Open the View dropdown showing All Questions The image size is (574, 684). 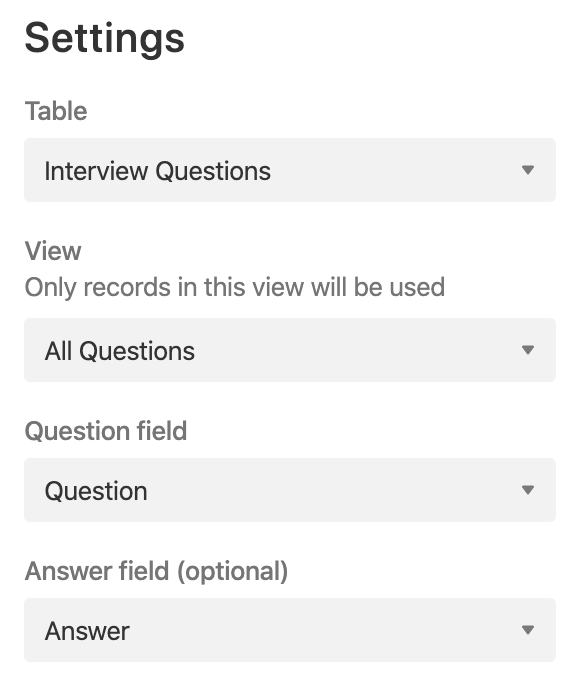290,350
